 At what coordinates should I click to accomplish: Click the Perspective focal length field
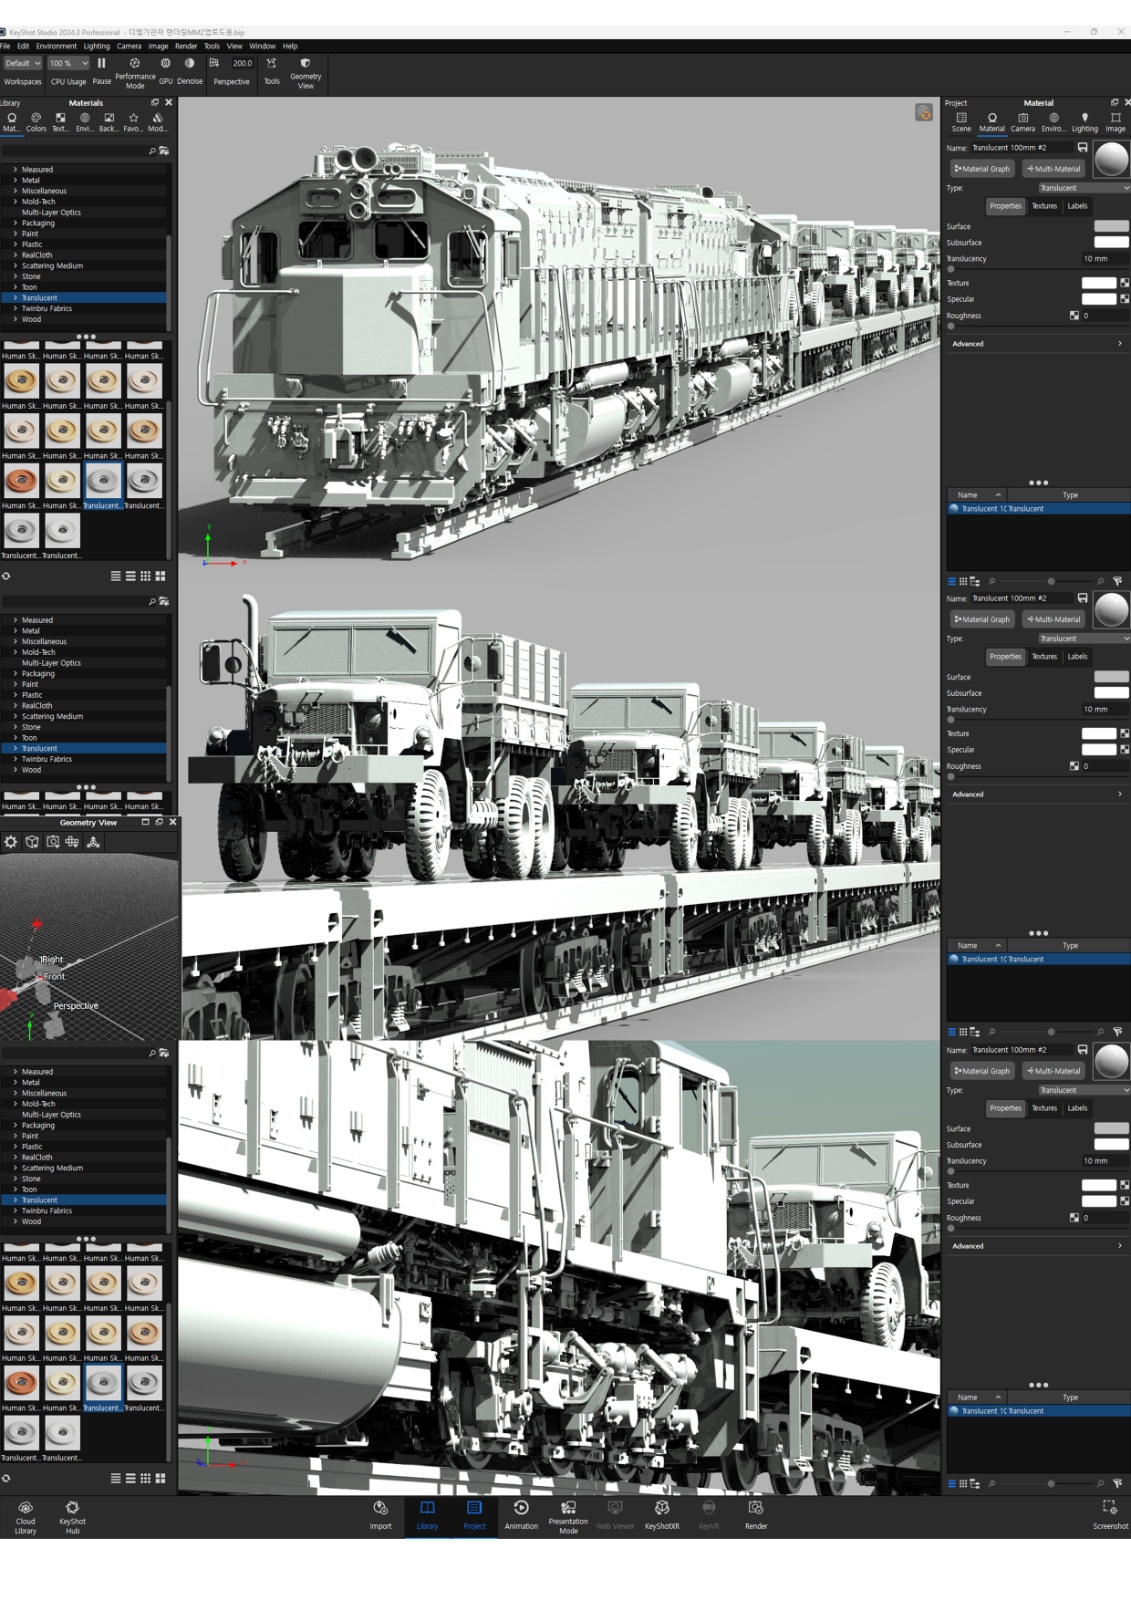tap(242, 63)
